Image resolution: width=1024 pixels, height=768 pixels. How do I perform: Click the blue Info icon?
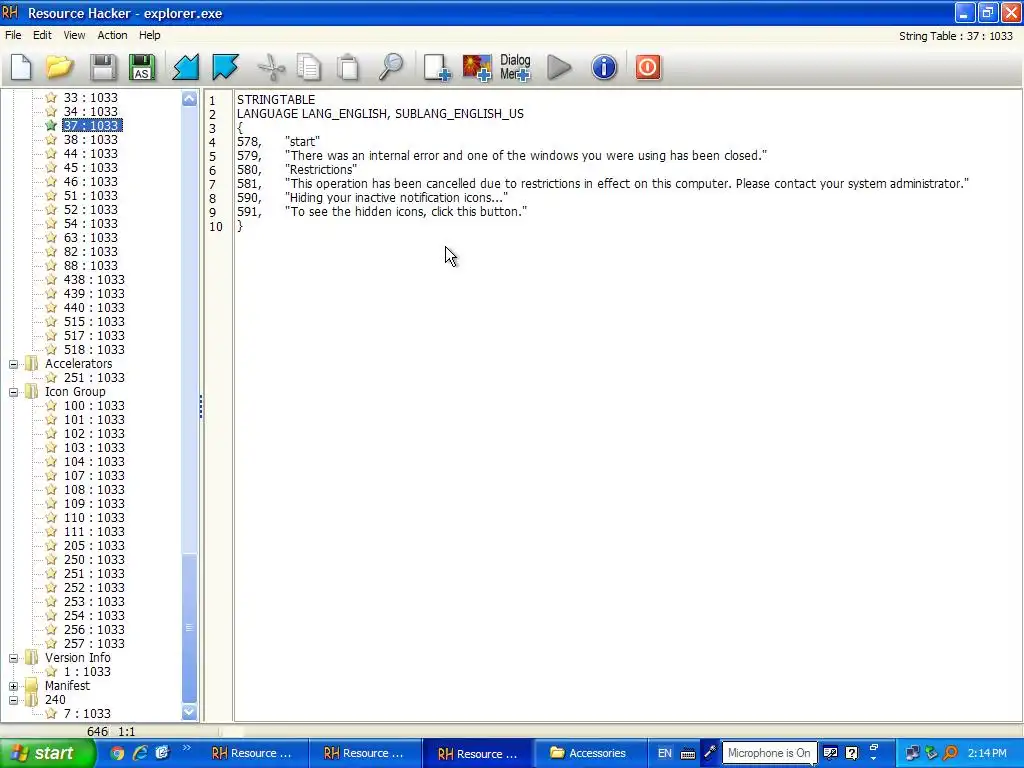[604, 67]
